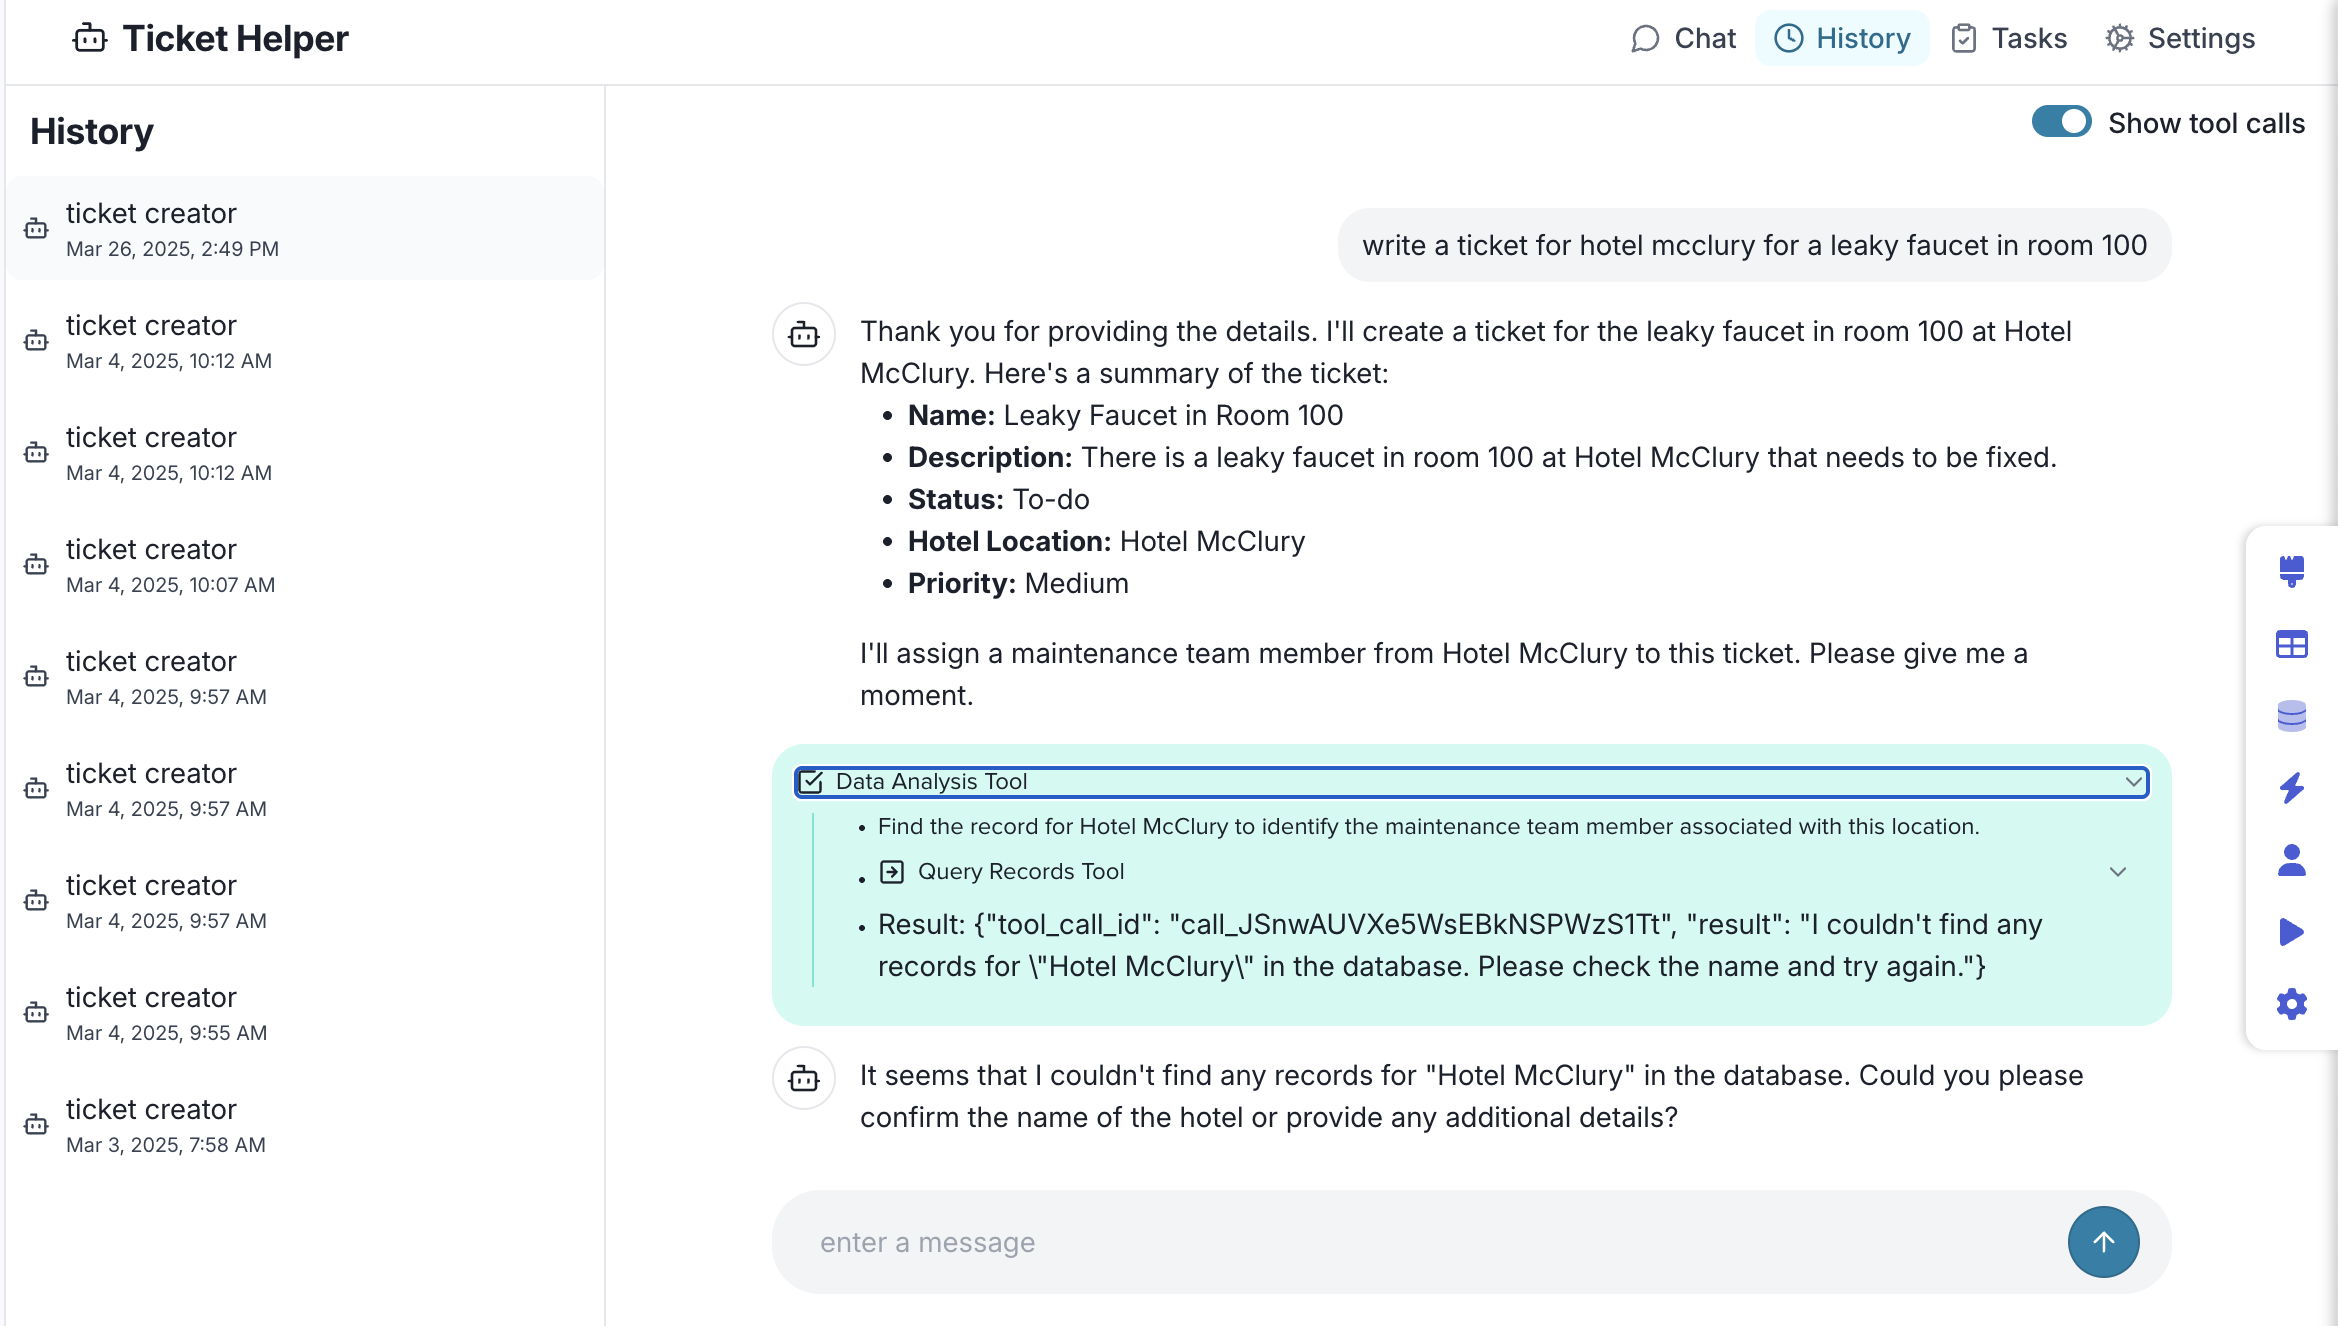Select the lightning bolt icon

(2291, 788)
